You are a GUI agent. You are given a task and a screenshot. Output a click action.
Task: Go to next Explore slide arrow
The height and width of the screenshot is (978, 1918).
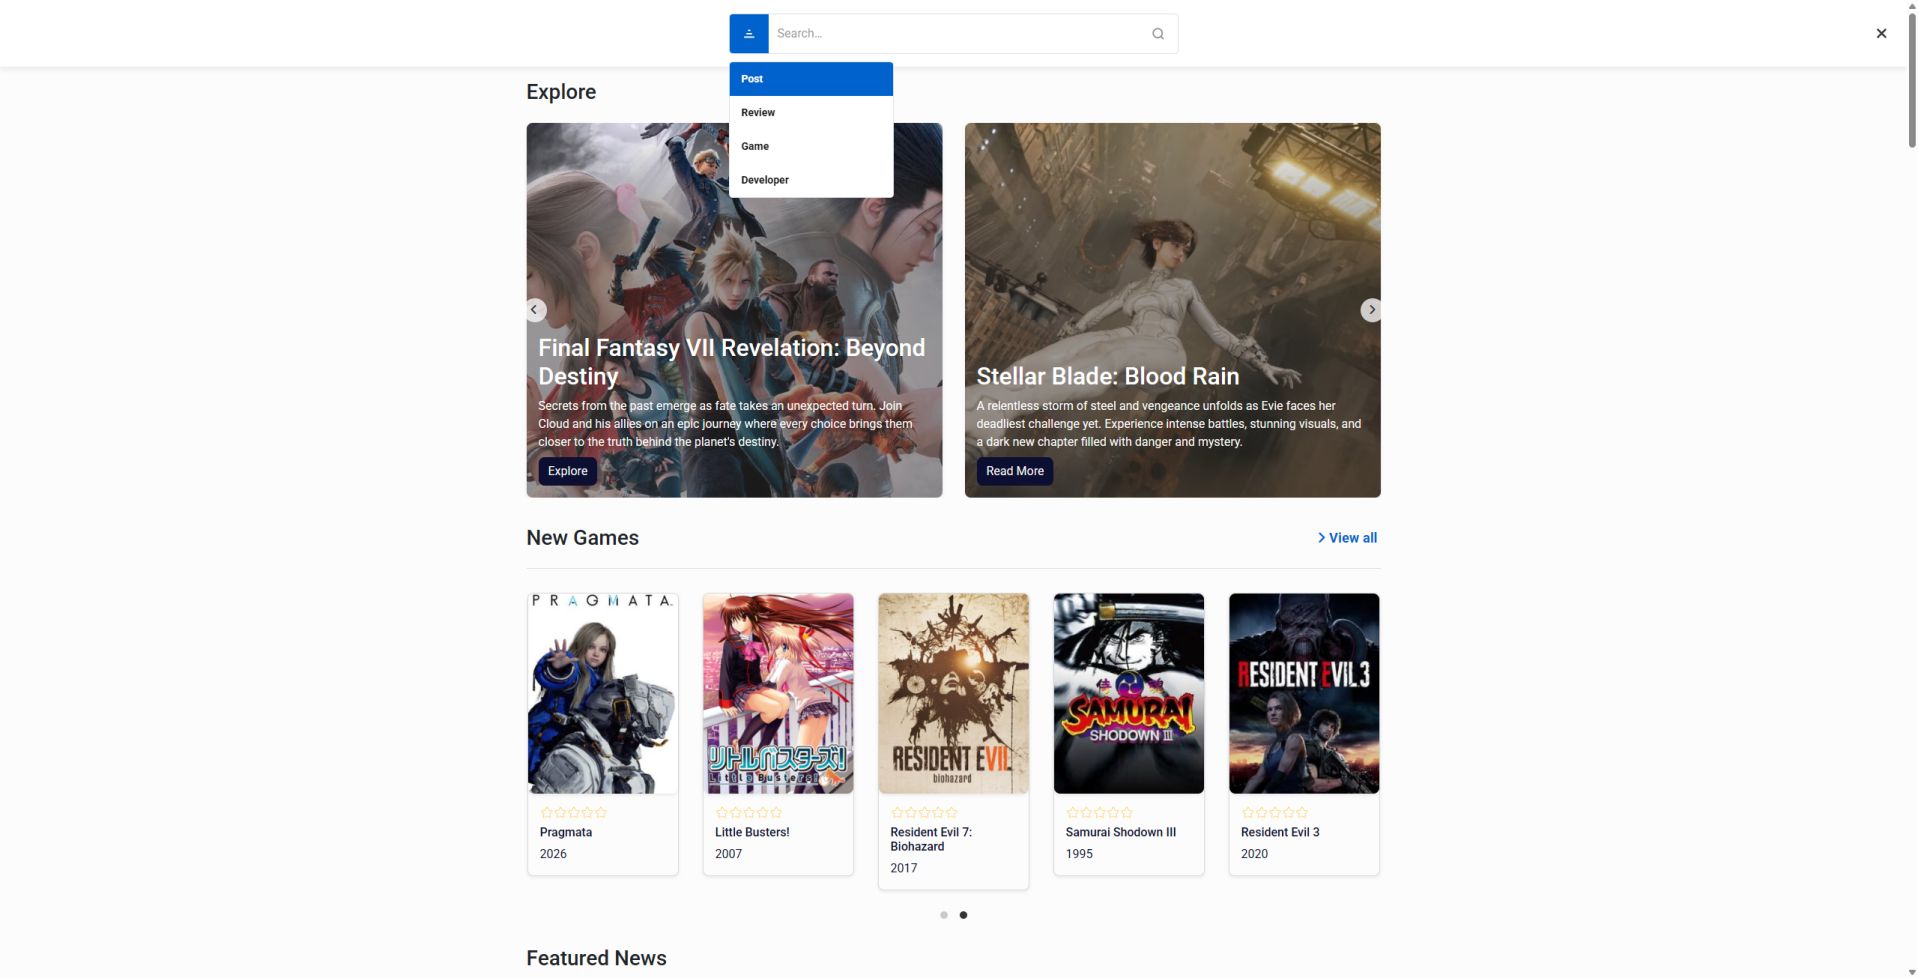pos(1371,310)
